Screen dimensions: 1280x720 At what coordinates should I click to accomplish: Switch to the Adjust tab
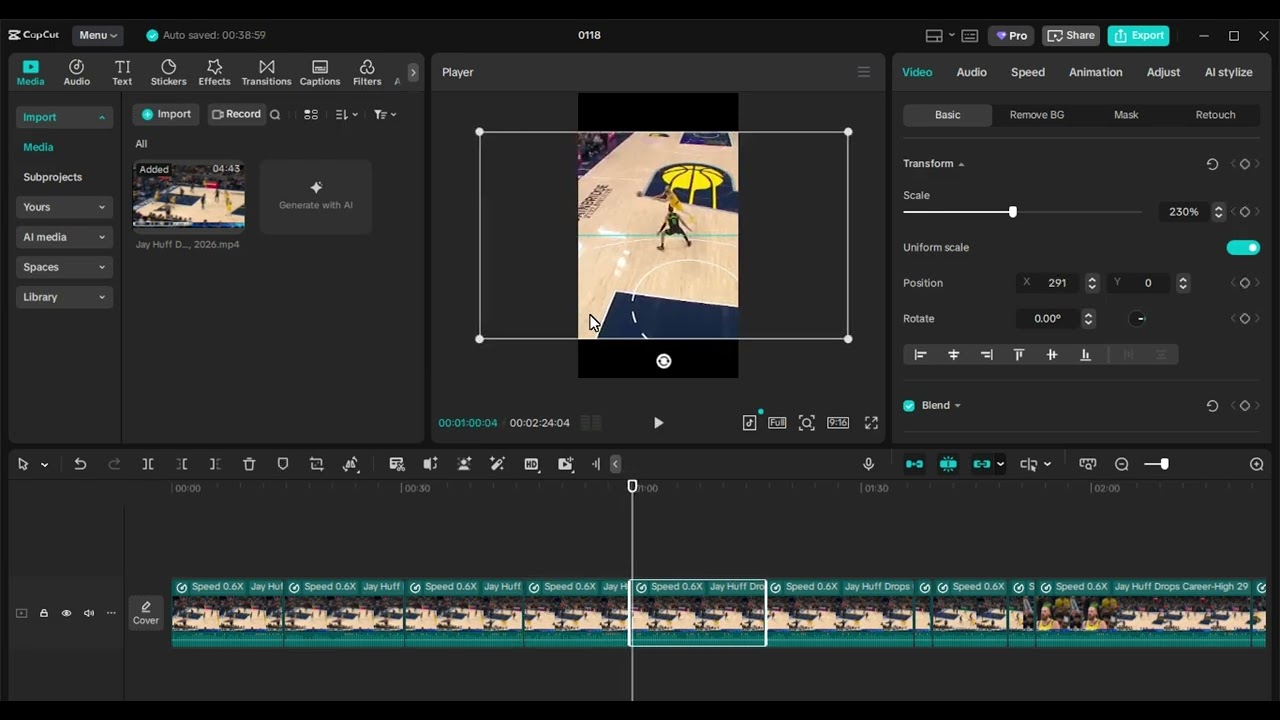pos(1163,72)
